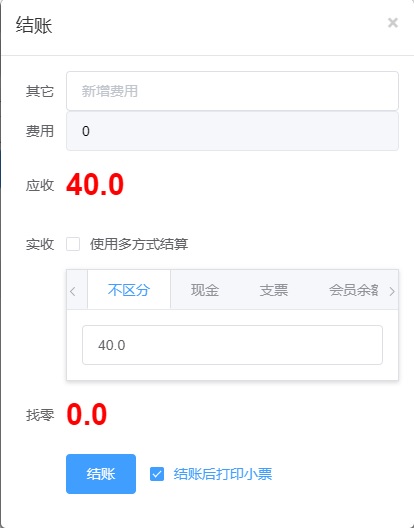Click the red 应收 amount 40.0
The width and height of the screenshot is (414, 528).
click(95, 185)
